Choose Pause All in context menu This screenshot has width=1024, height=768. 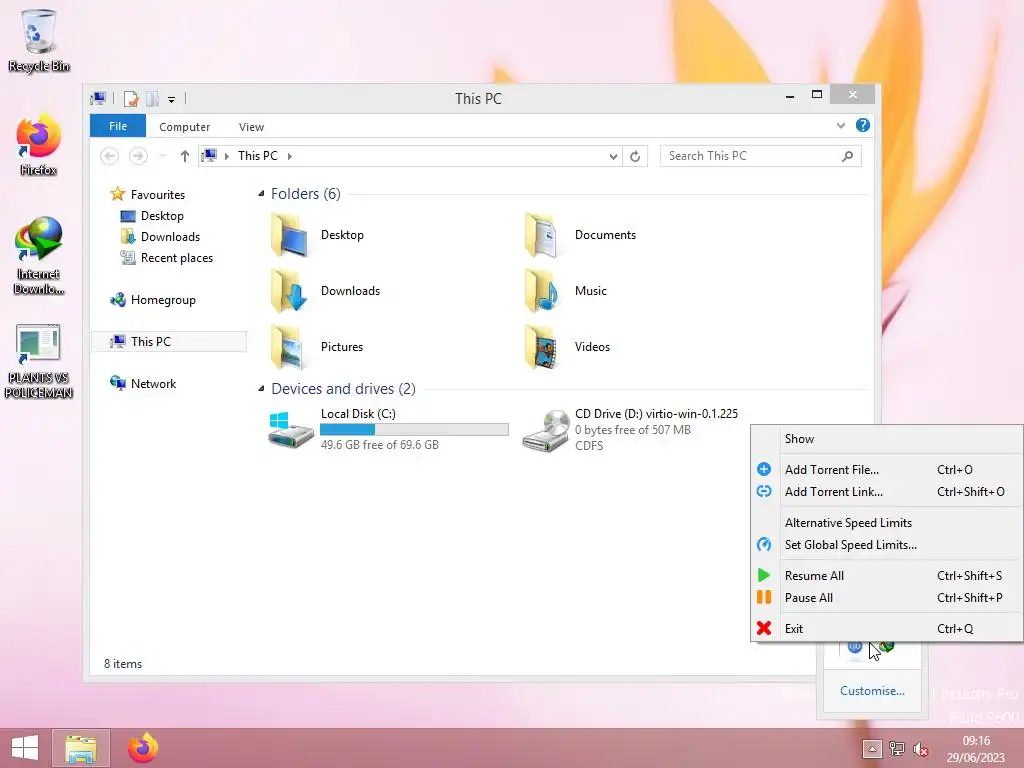point(887,598)
